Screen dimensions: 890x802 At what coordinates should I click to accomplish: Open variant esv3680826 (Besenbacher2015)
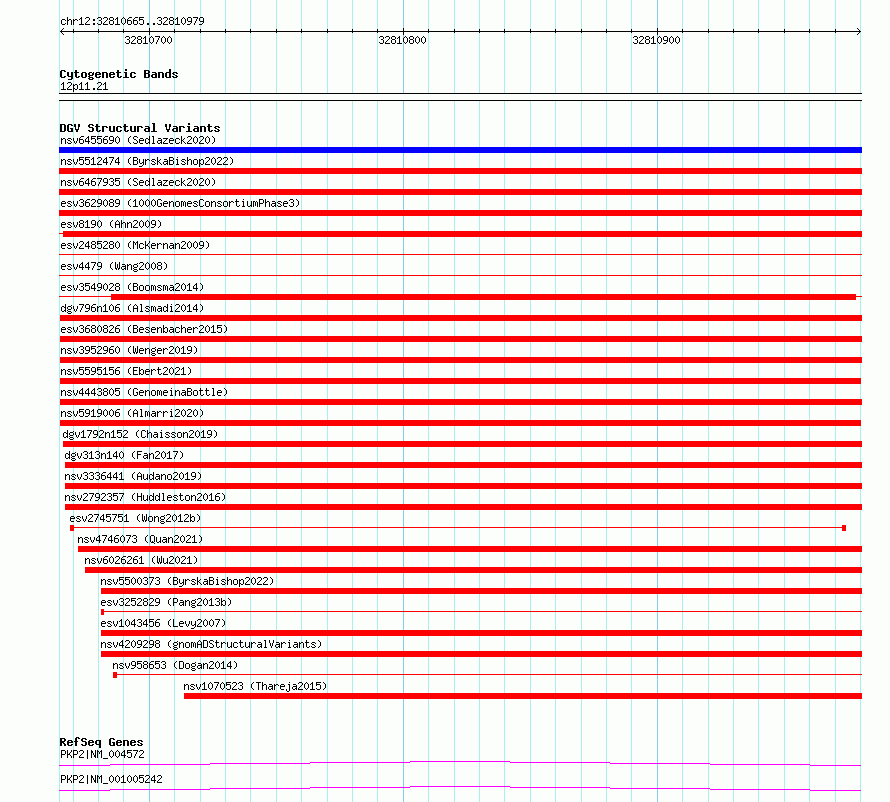click(x=144, y=329)
